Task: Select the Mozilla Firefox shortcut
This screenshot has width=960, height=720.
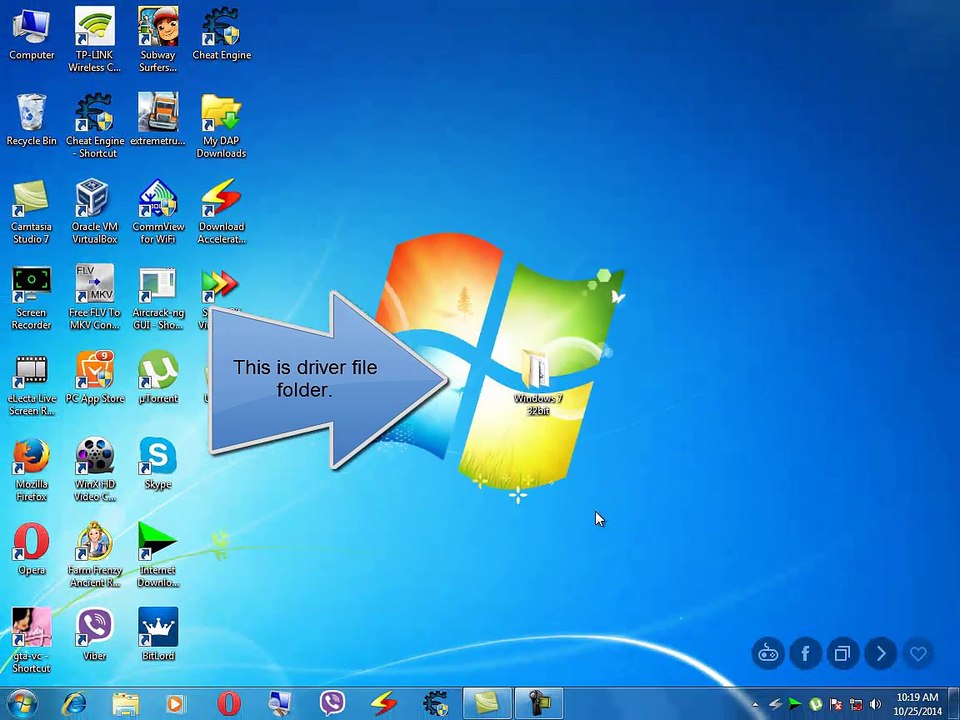Action: click(31, 470)
